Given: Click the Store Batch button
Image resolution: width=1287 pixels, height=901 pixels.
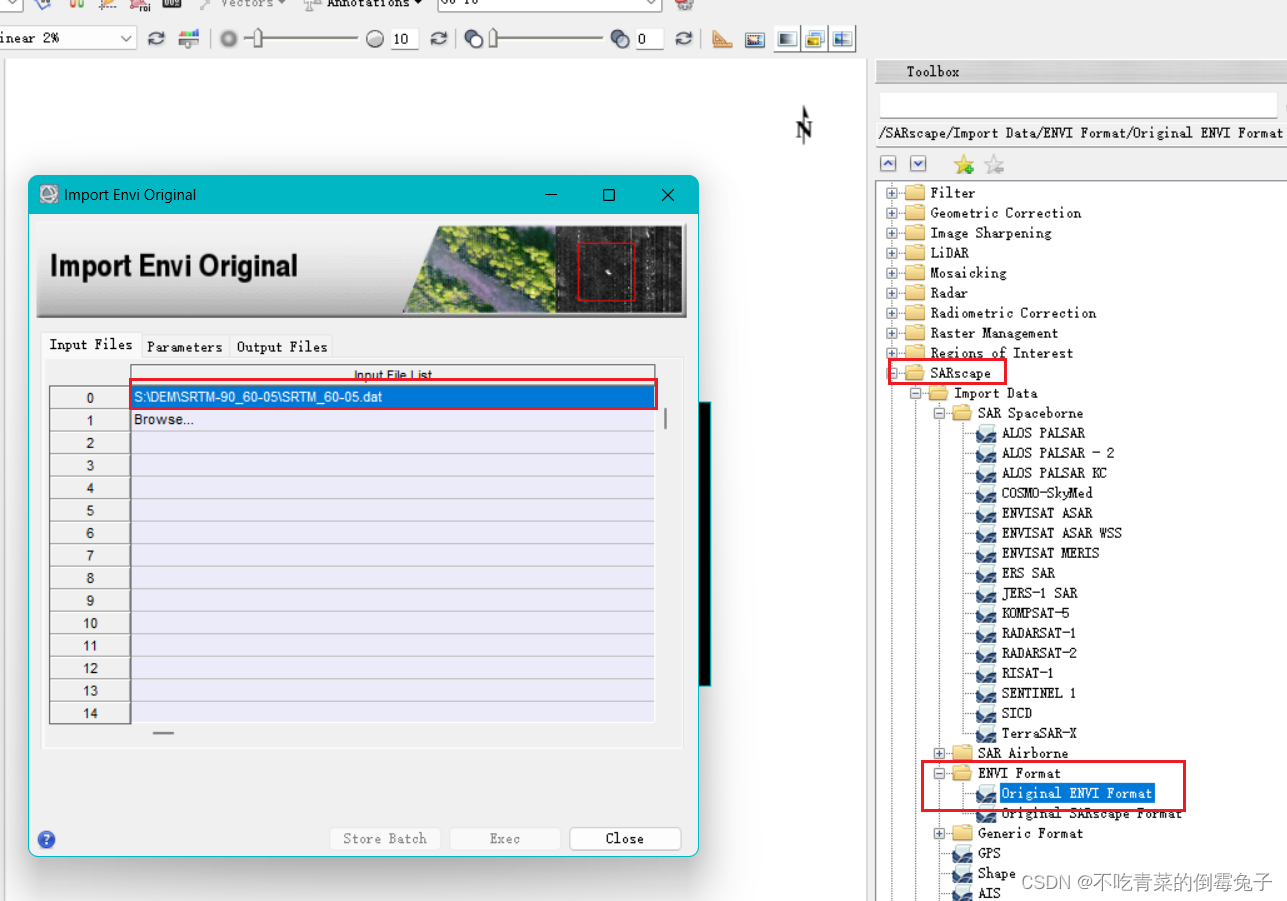Looking at the screenshot, I should 385,838.
